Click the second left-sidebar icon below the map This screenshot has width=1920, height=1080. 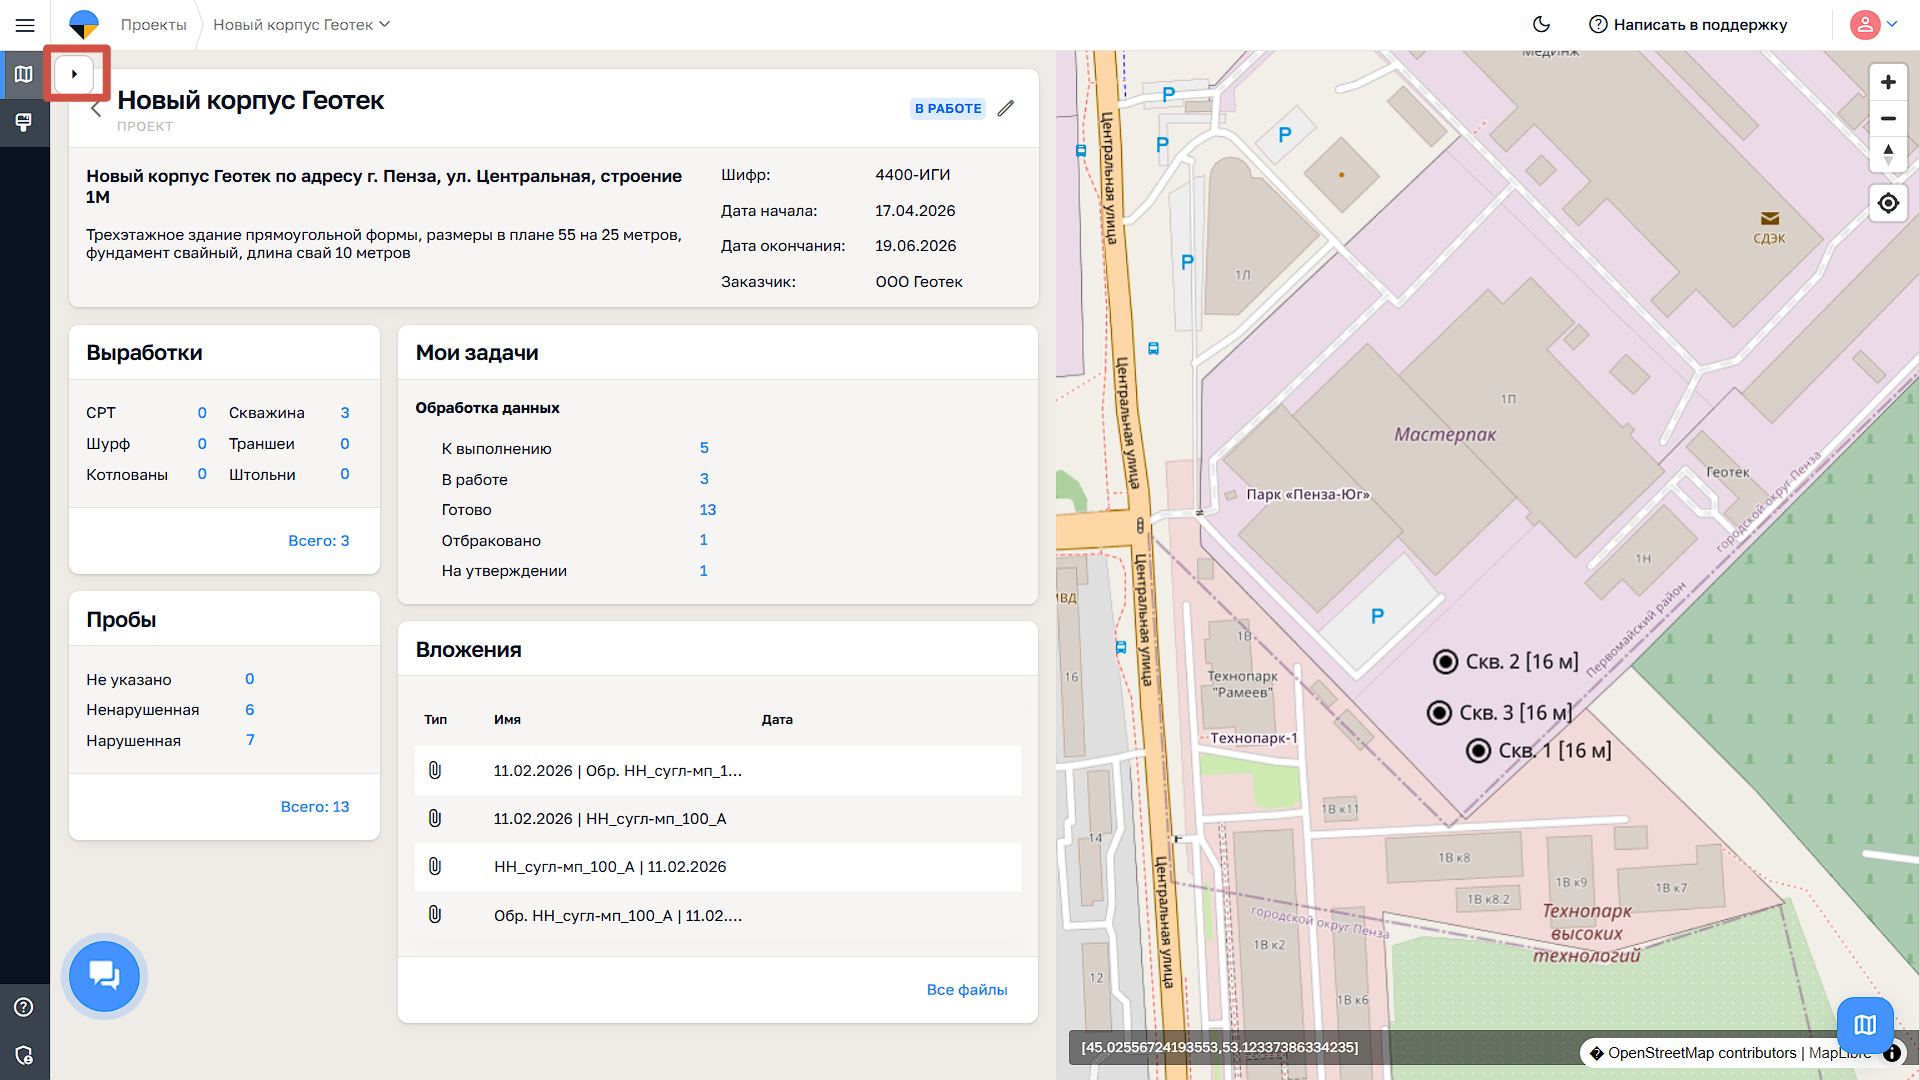pyautogui.click(x=24, y=122)
